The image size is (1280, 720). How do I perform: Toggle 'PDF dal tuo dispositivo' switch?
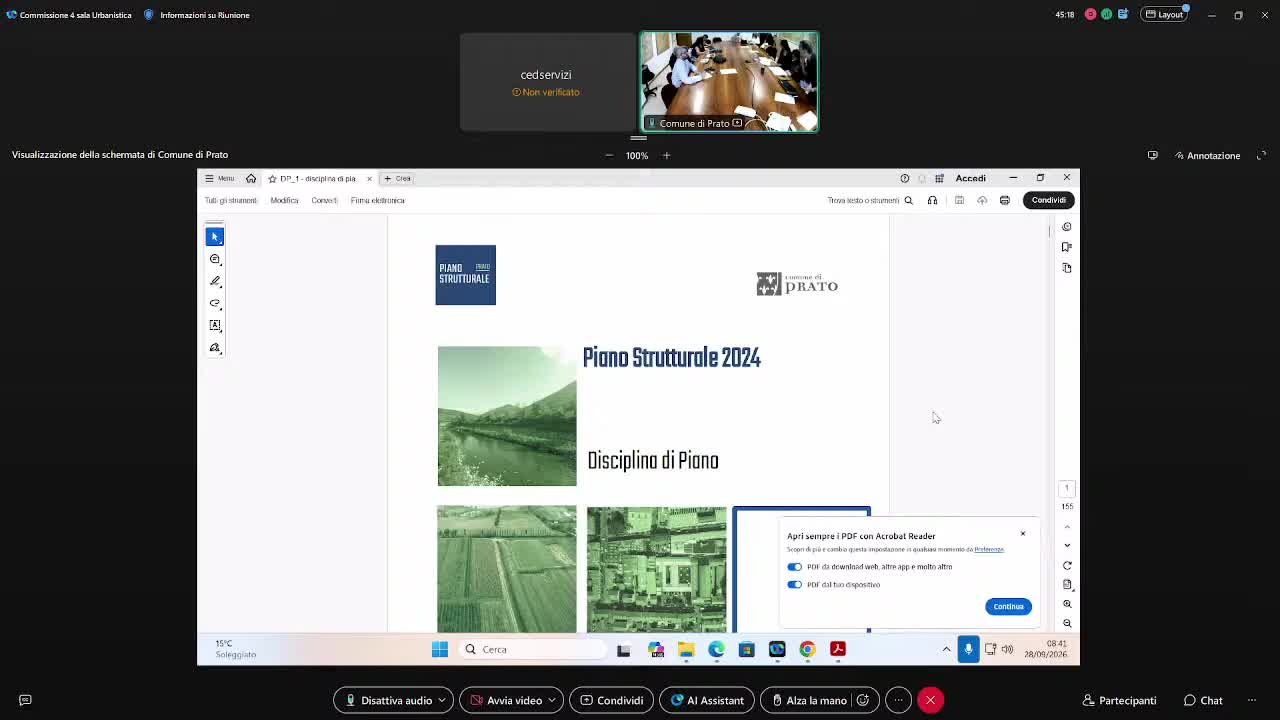(794, 585)
